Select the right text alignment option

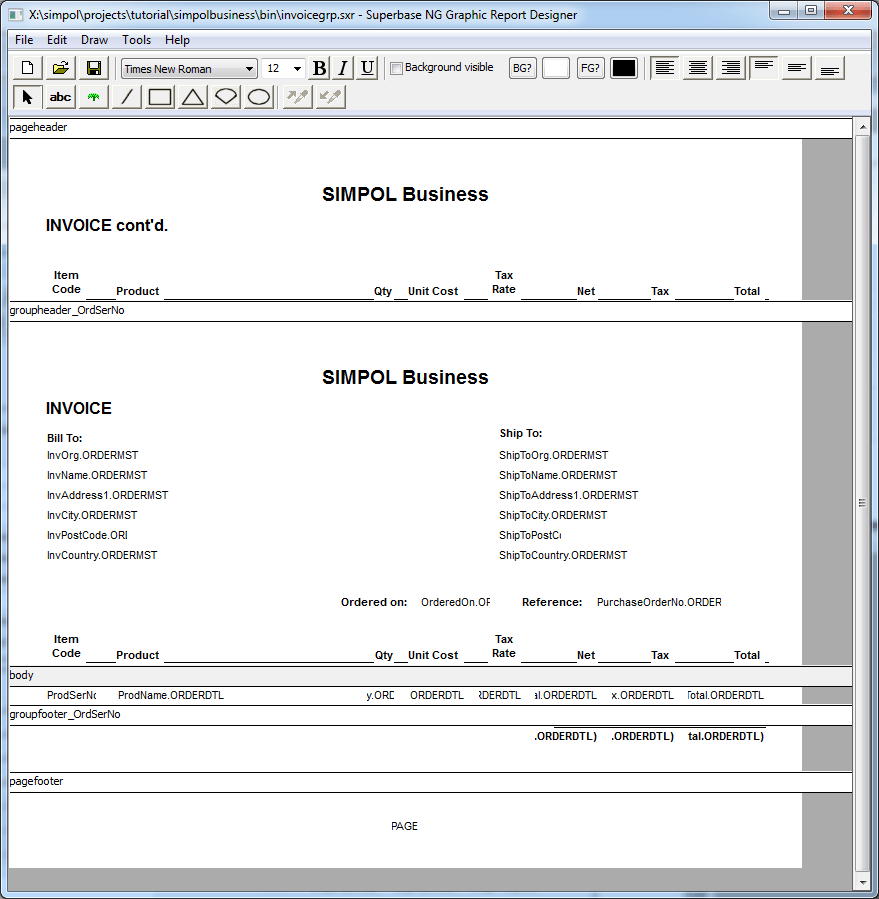click(729, 67)
